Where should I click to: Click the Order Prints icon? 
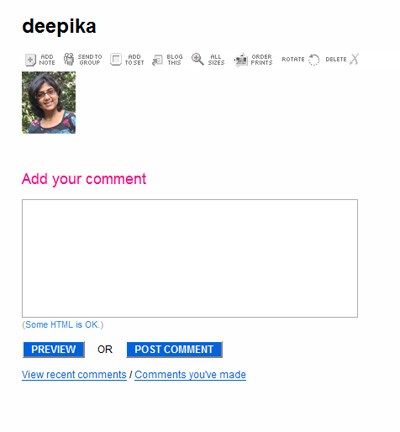coord(241,60)
